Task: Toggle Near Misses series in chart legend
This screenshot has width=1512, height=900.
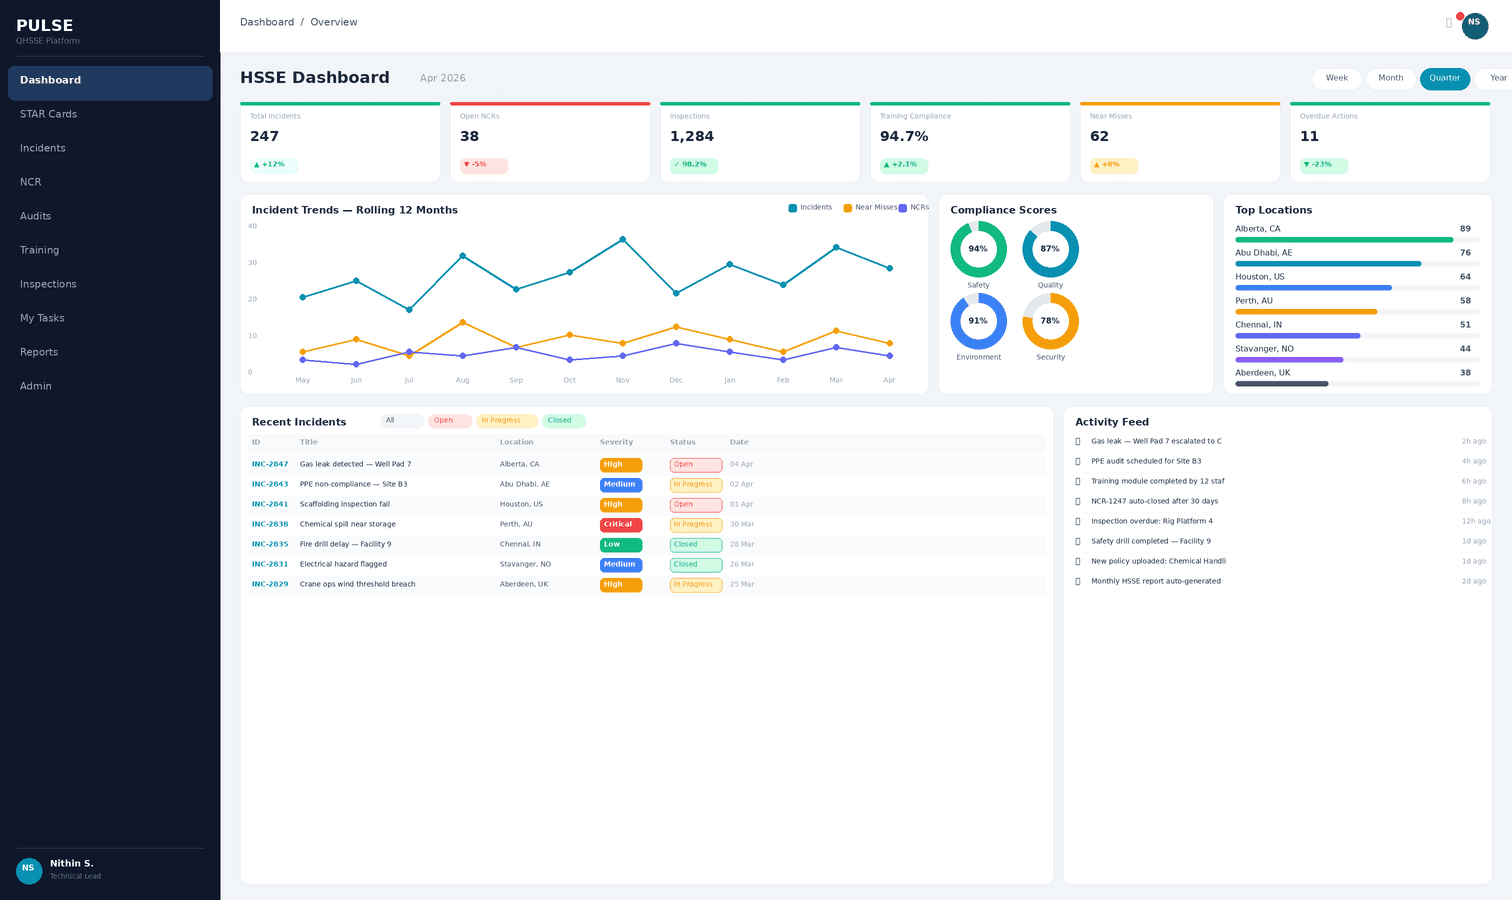Action: (x=870, y=208)
